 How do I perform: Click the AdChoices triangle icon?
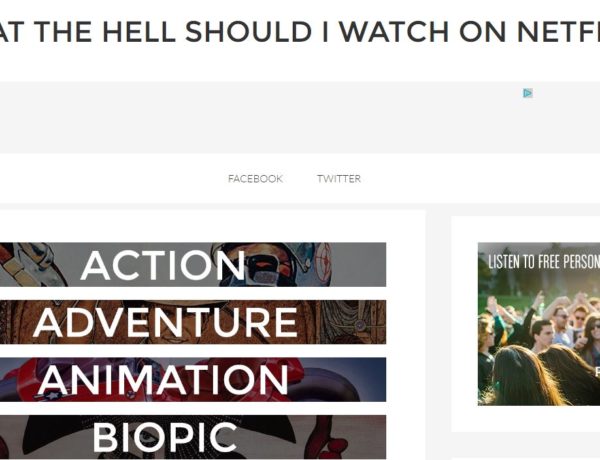tap(528, 93)
